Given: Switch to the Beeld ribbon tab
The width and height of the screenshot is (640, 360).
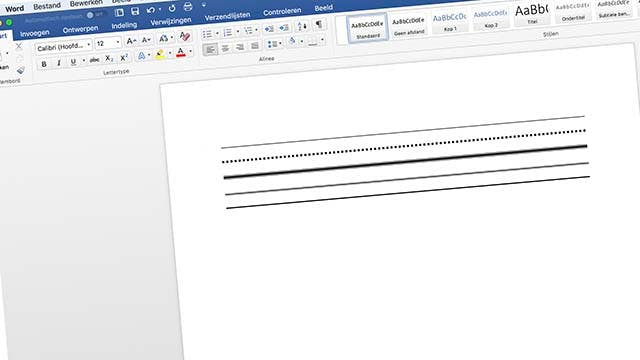Looking at the screenshot, I should tap(323, 8).
